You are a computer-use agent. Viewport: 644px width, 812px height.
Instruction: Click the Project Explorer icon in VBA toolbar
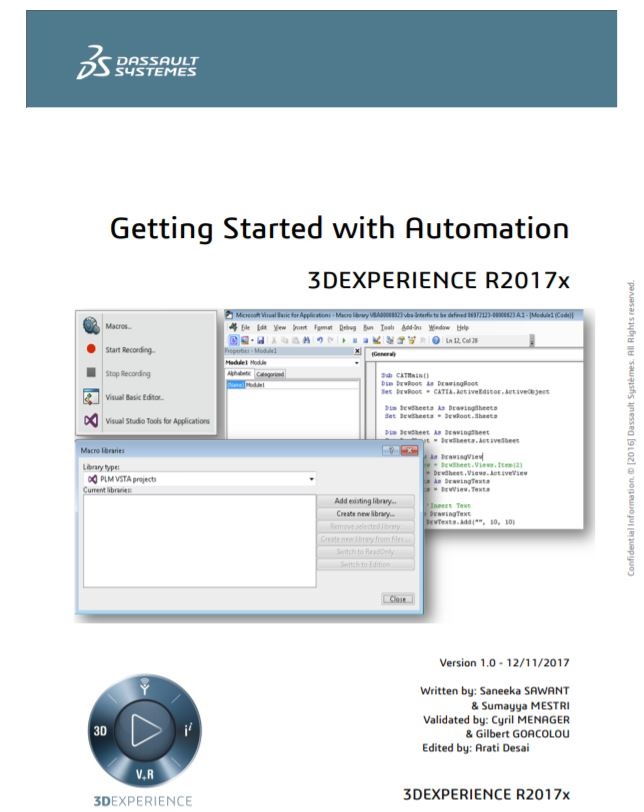(x=390, y=340)
